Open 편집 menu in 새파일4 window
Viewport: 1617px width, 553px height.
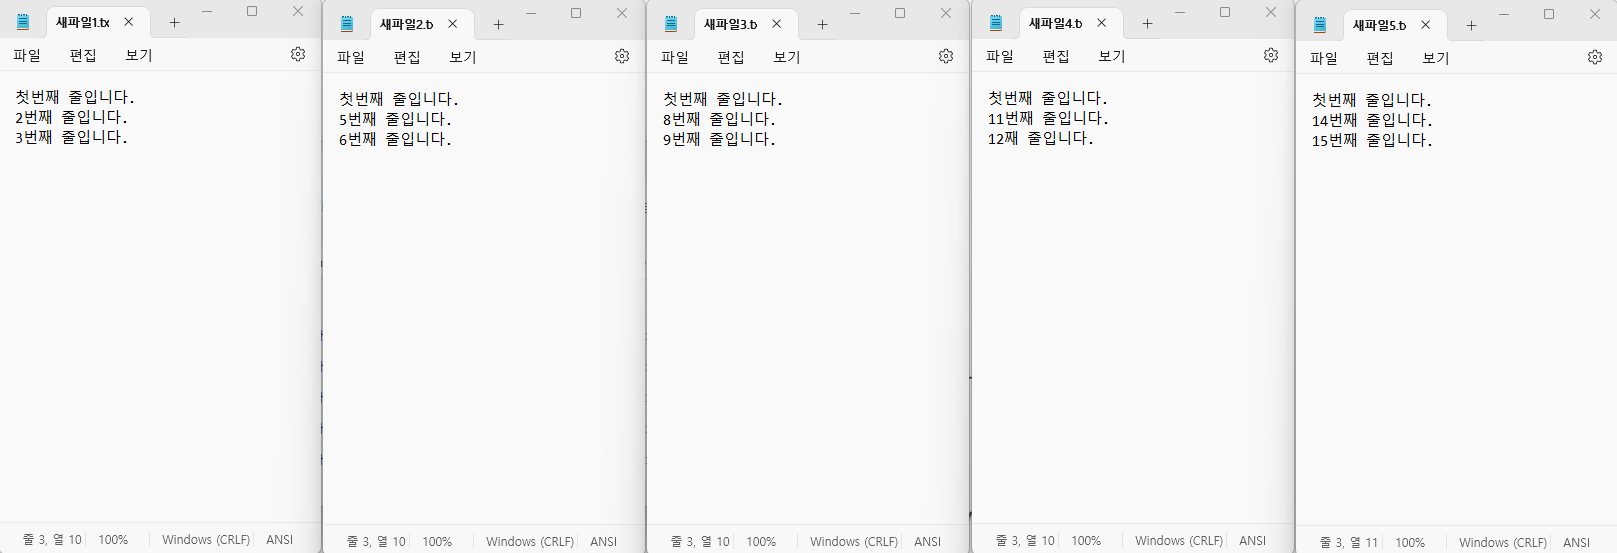pyautogui.click(x=1056, y=56)
